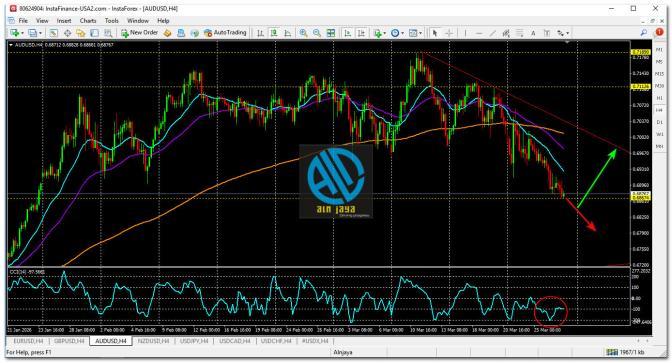
Task: Open the Templates icon
Action: 413,33
